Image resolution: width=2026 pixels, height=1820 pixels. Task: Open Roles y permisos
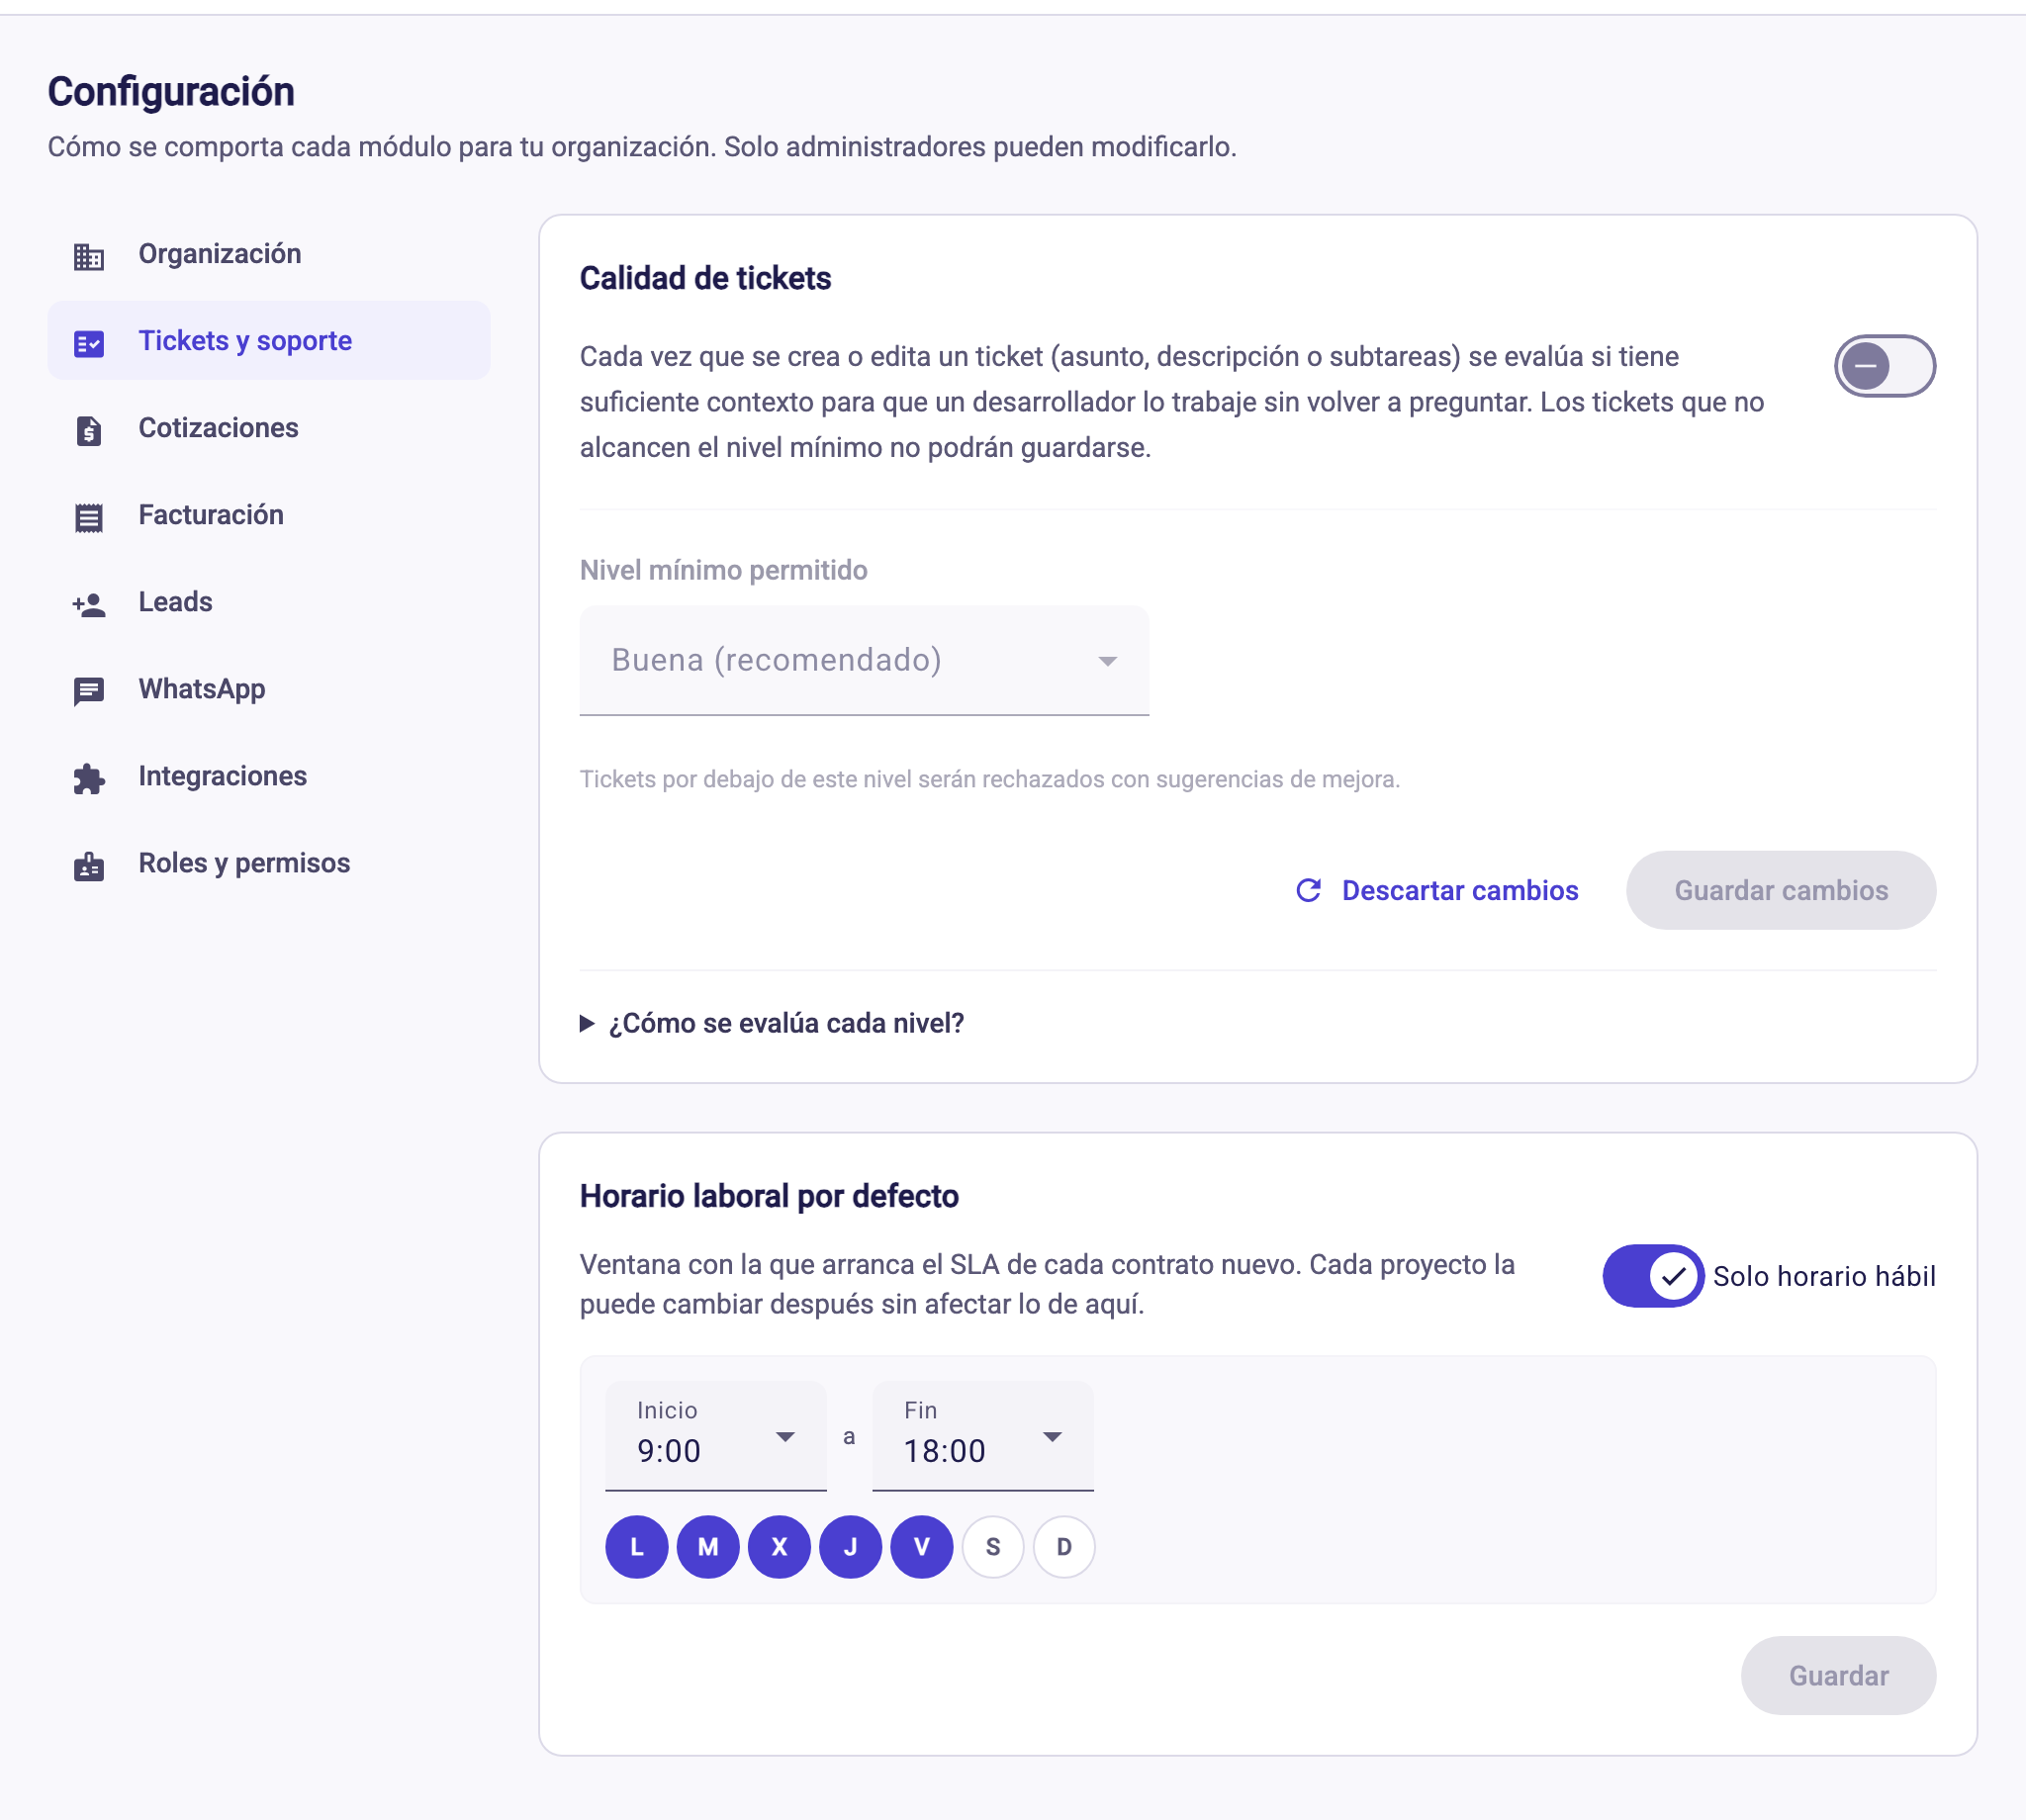coord(269,863)
